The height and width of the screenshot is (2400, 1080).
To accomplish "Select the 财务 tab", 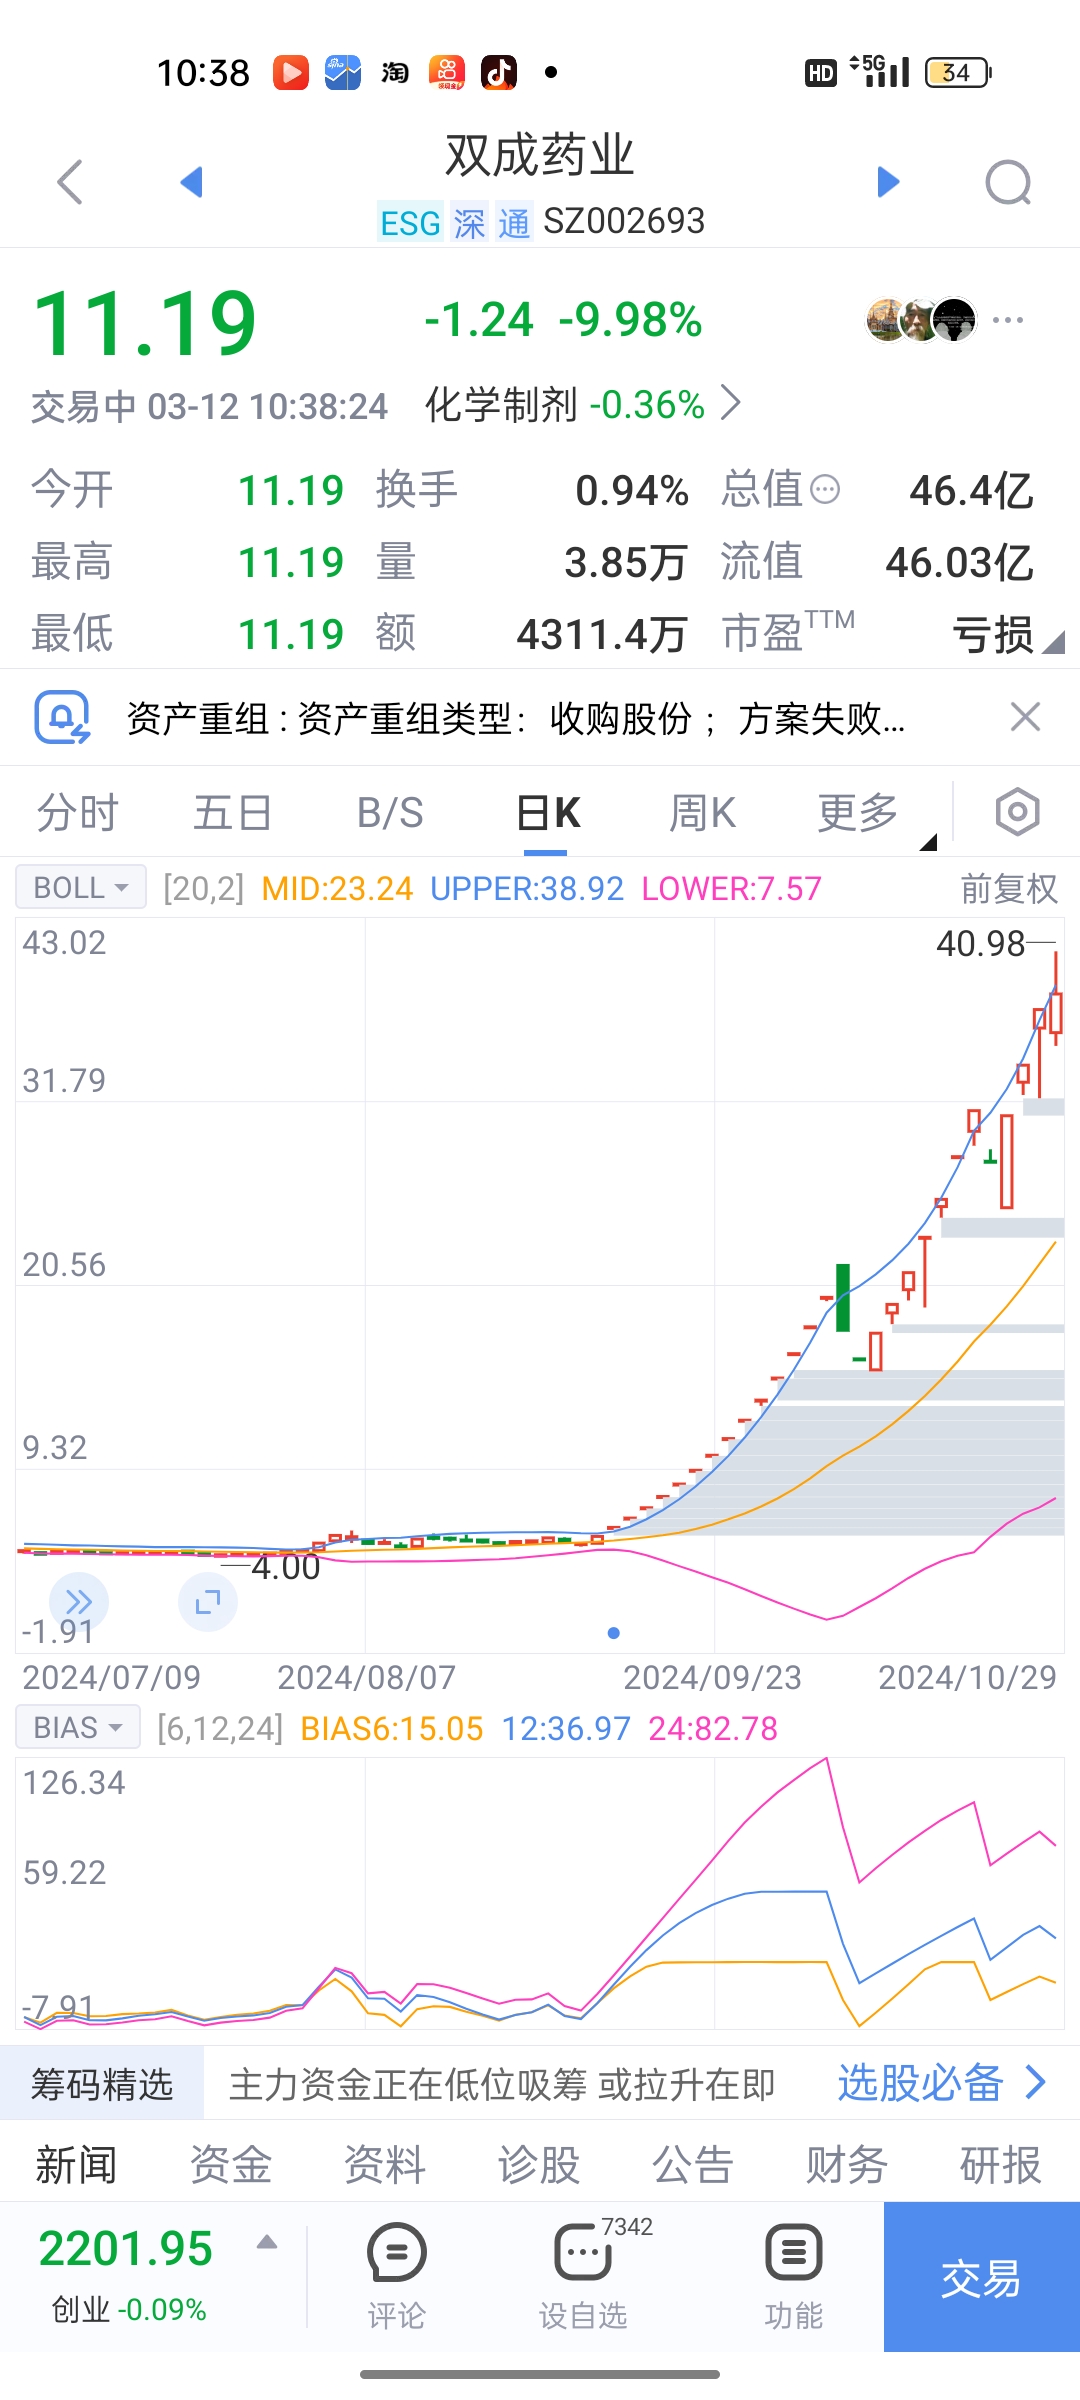I will 847,2165.
